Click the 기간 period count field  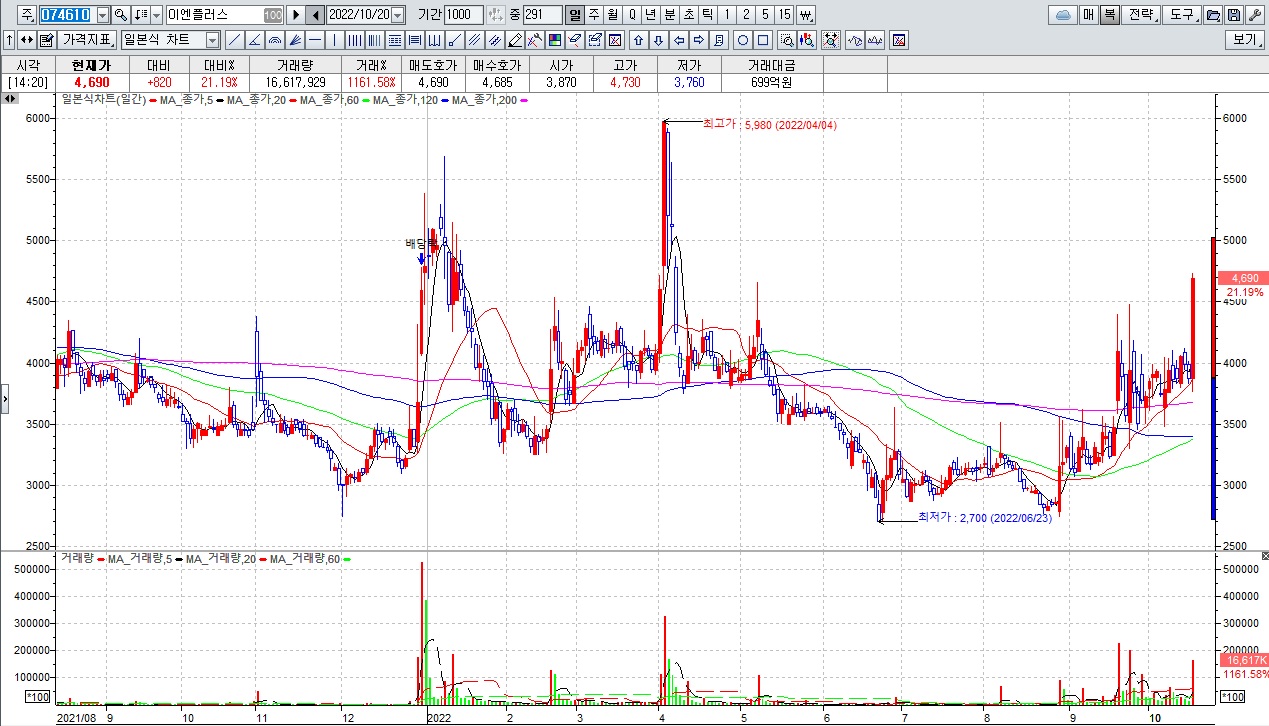pyautogui.click(x=463, y=15)
